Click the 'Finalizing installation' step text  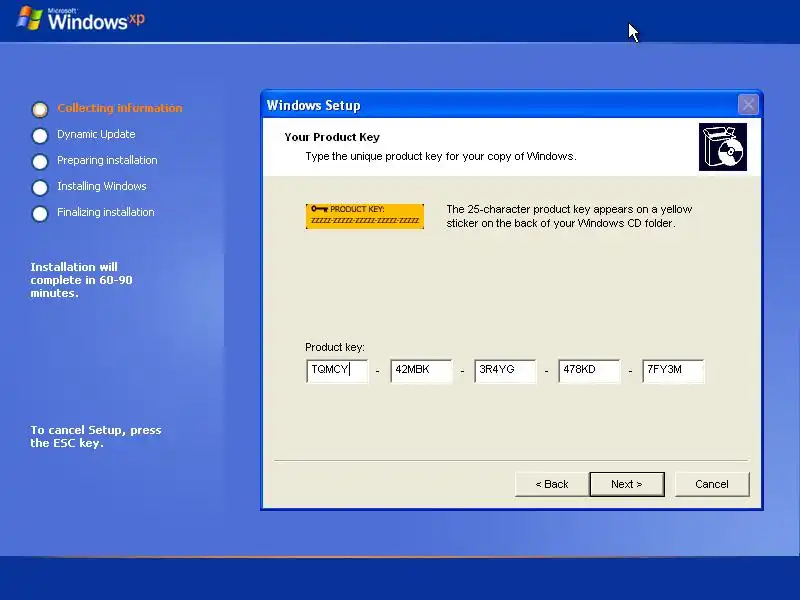(x=106, y=212)
